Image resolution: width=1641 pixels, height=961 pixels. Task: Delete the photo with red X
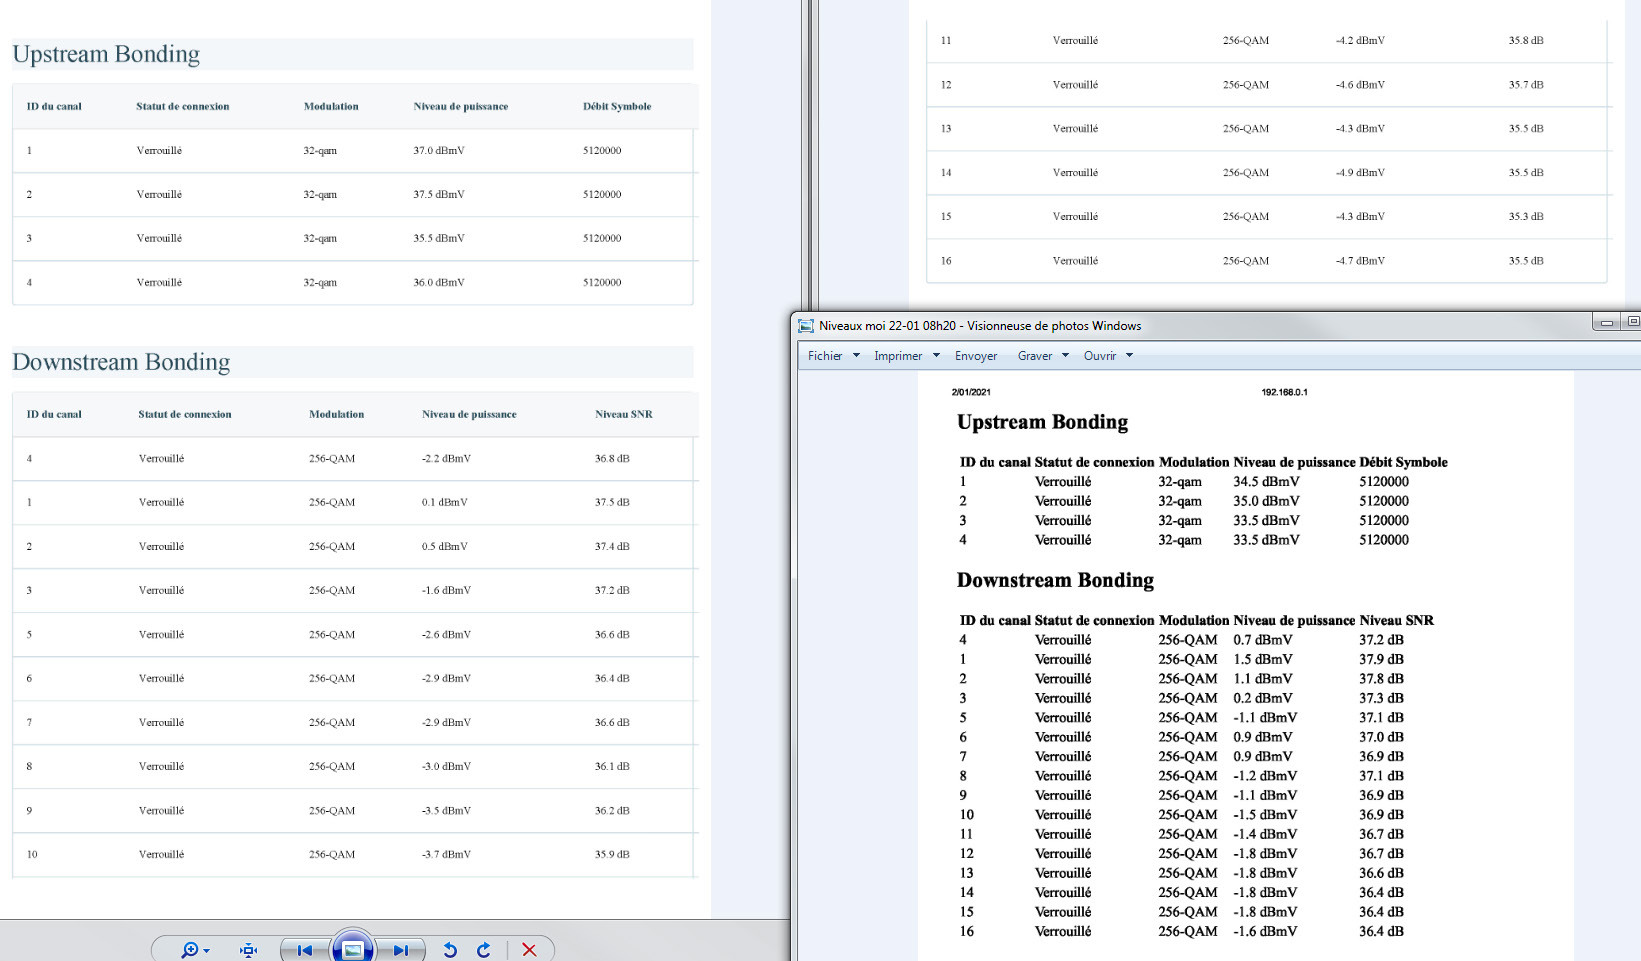click(529, 950)
